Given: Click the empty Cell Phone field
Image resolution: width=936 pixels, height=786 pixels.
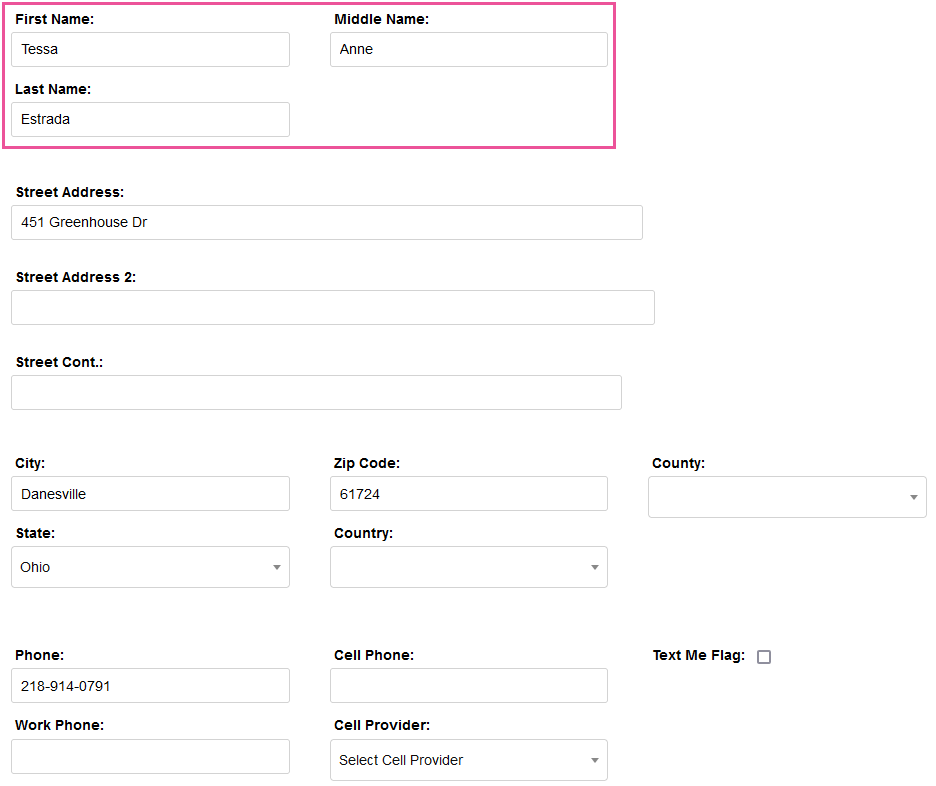Looking at the screenshot, I should [468, 686].
